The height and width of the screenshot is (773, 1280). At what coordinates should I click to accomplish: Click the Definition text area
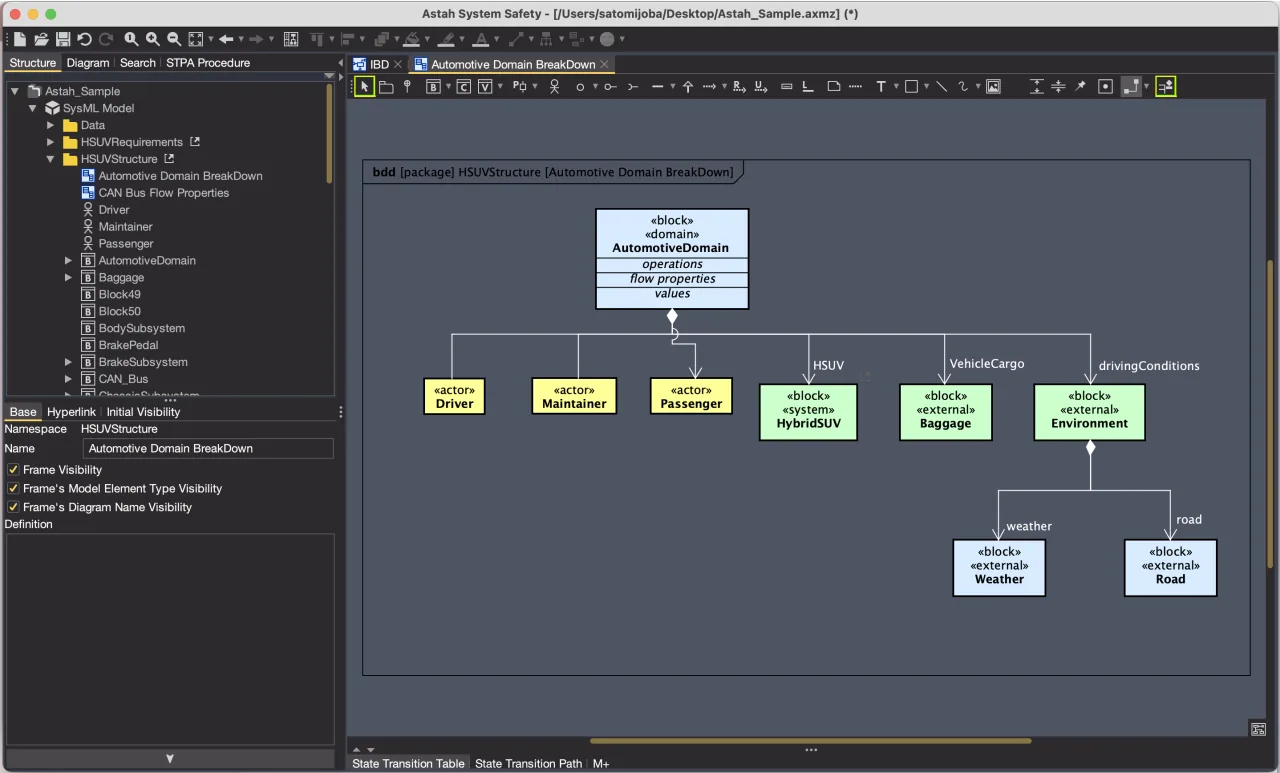[x=170, y=638]
